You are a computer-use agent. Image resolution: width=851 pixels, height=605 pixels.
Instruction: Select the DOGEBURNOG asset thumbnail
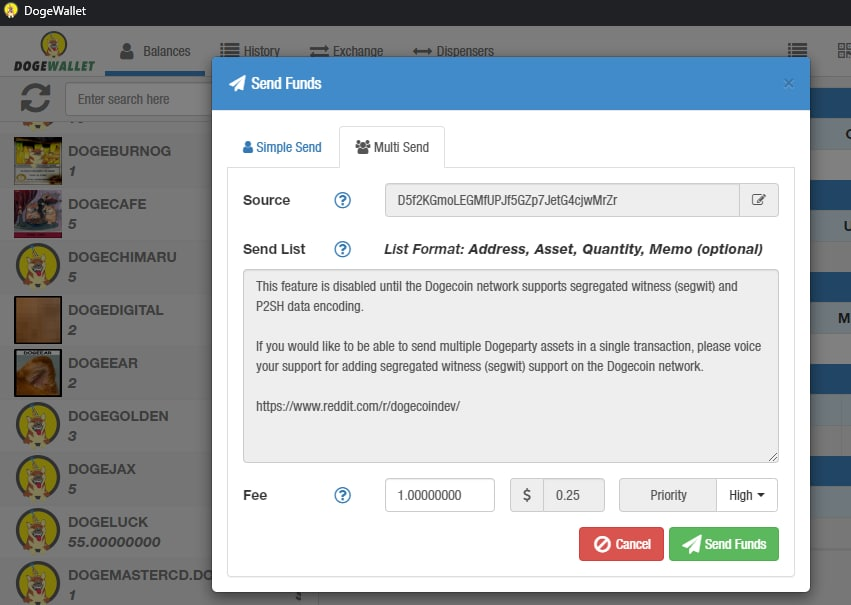(x=38, y=161)
